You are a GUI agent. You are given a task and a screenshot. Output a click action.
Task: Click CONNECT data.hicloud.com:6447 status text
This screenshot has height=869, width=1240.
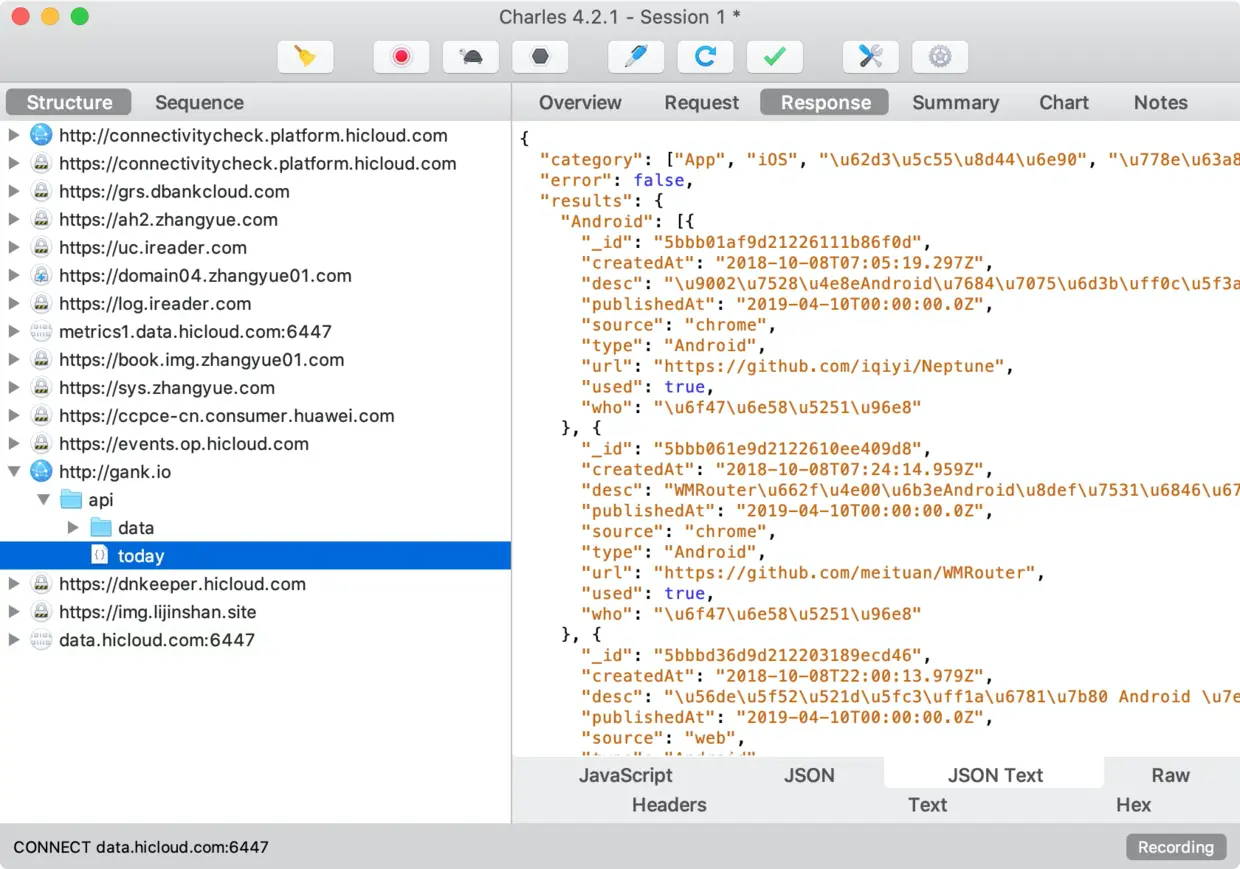[x=141, y=847]
